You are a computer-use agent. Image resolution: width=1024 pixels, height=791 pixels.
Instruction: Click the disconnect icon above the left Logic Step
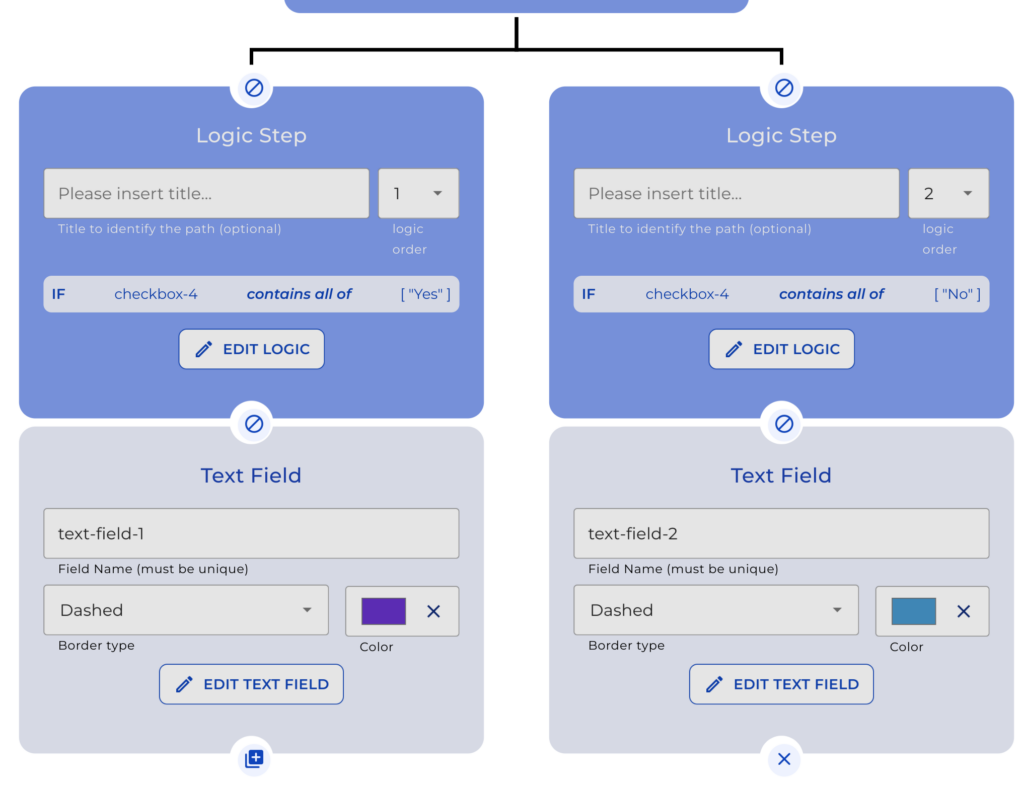[x=252, y=89]
